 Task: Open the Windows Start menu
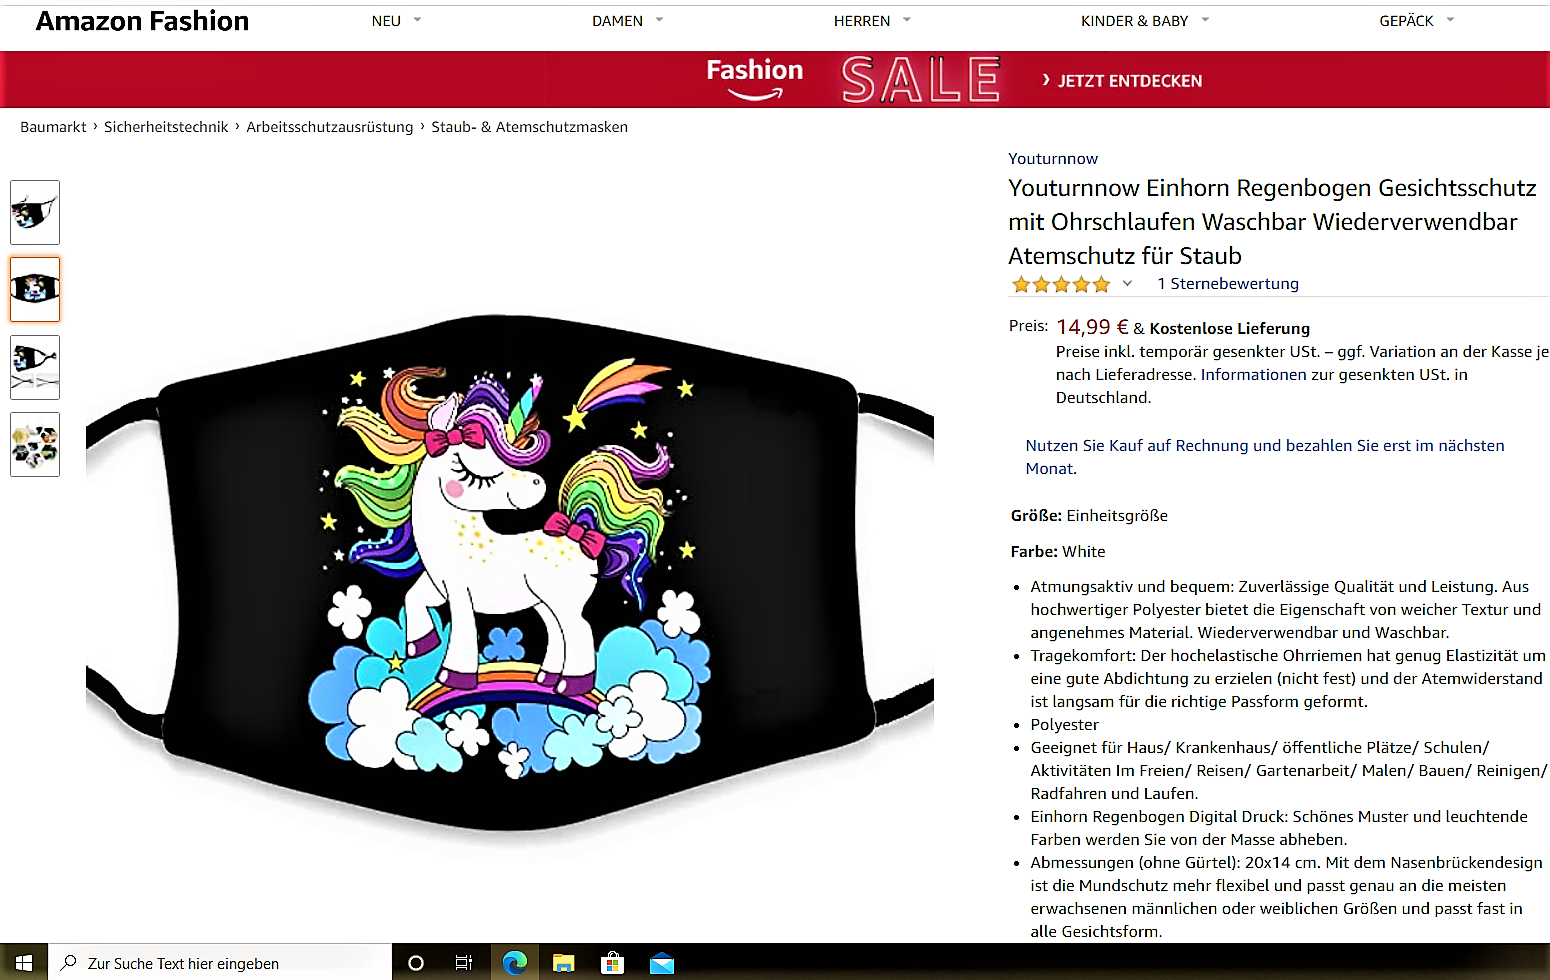[x=24, y=963]
